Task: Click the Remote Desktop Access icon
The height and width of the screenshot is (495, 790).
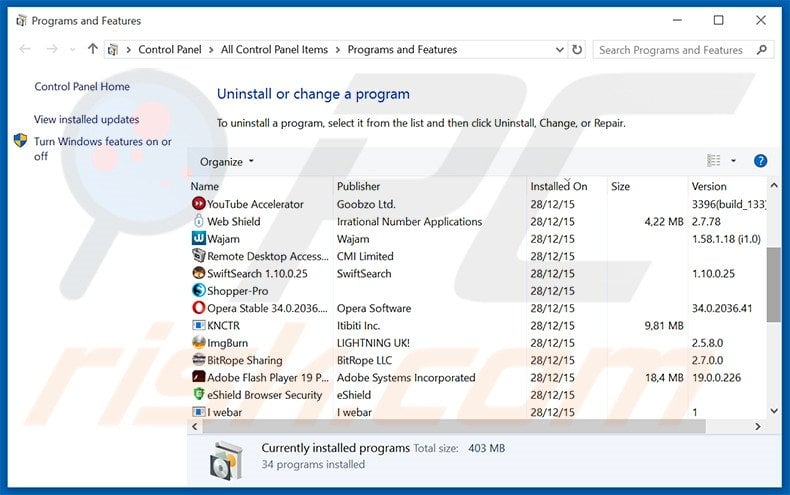Action: [x=199, y=256]
